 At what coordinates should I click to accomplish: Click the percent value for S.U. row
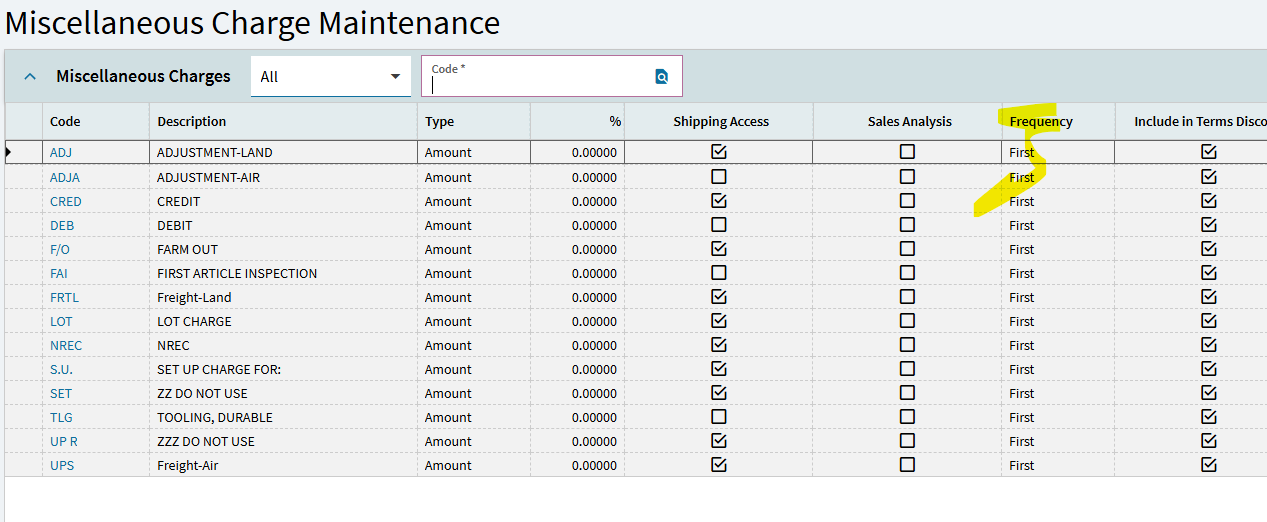[x=594, y=369]
